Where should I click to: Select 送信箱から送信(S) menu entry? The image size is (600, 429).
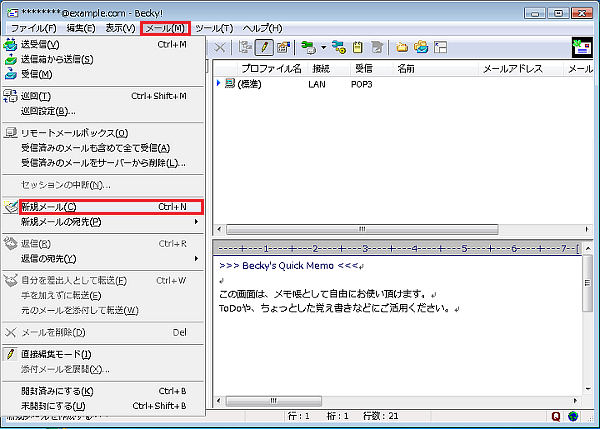103,59
